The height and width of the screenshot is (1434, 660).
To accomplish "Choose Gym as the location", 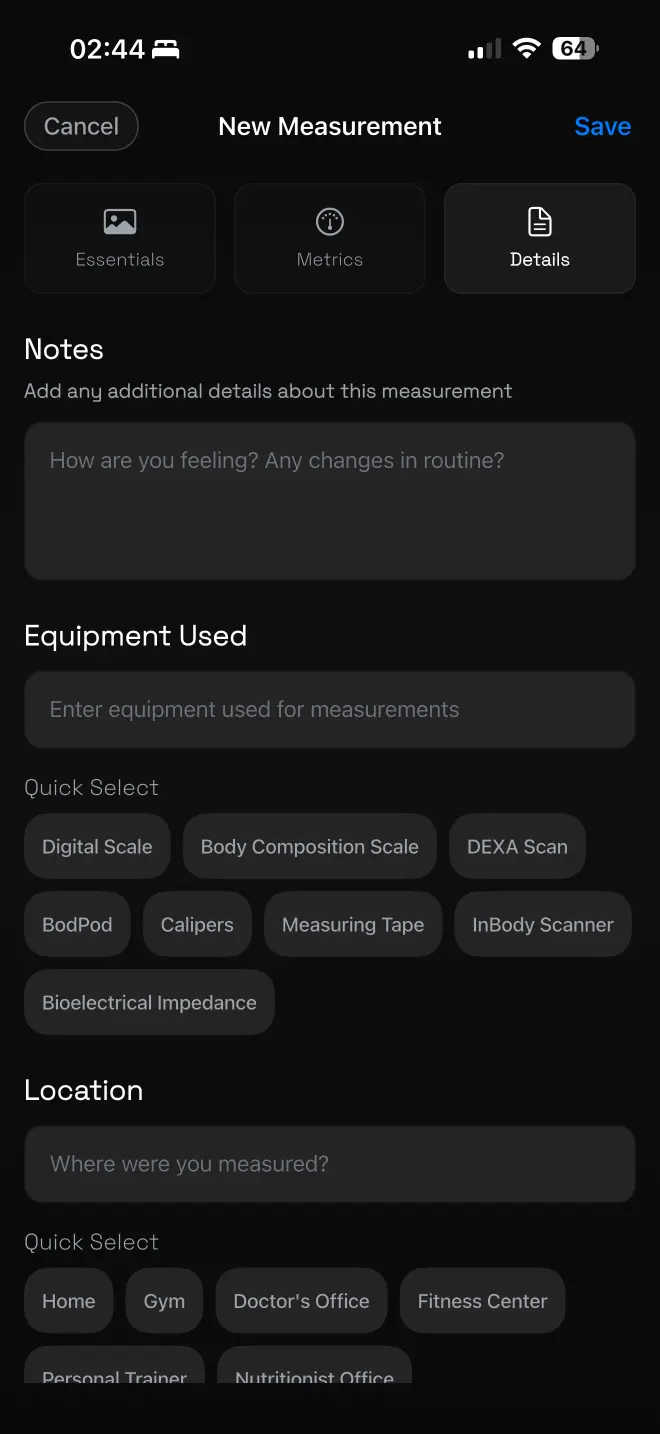I will click(x=164, y=1301).
